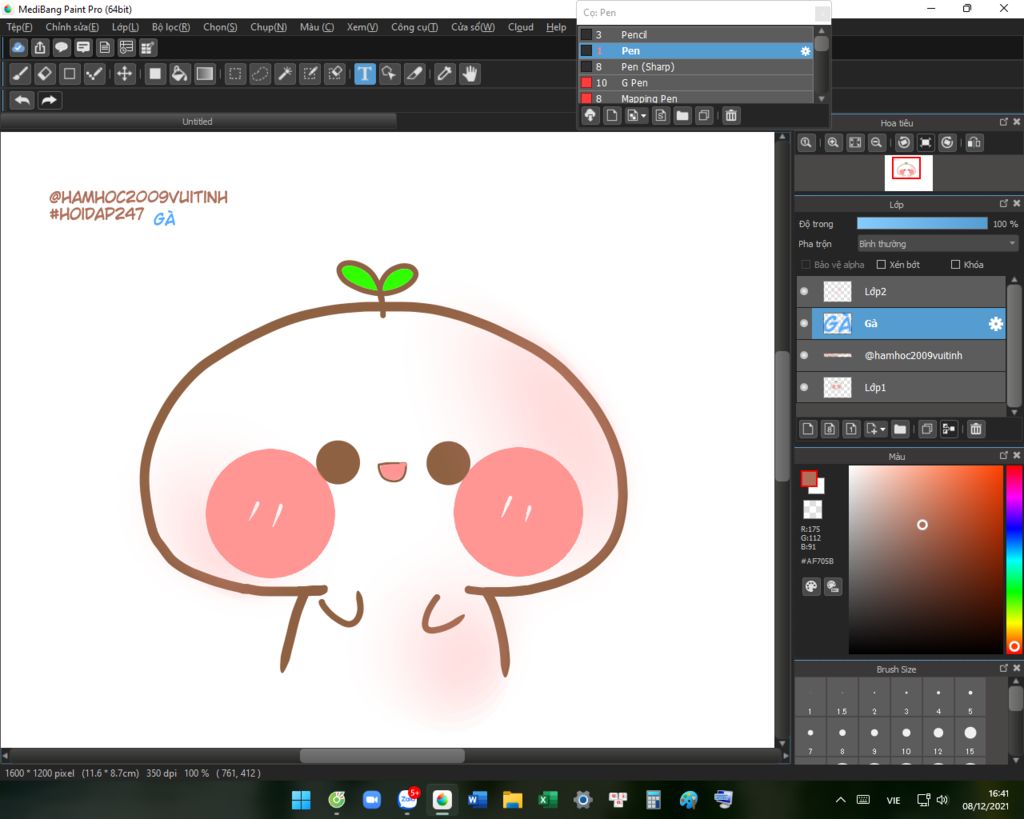The height and width of the screenshot is (819, 1024).
Task: Duplicate the current layer
Action: click(x=927, y=429)
